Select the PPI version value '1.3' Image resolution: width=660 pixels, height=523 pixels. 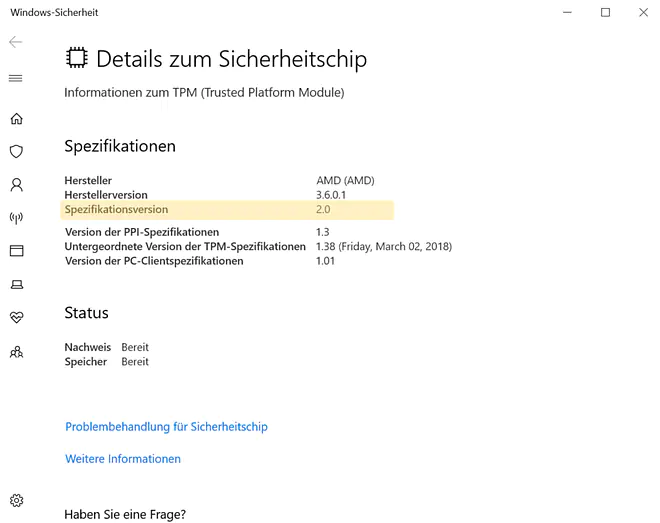click(322, 232)
